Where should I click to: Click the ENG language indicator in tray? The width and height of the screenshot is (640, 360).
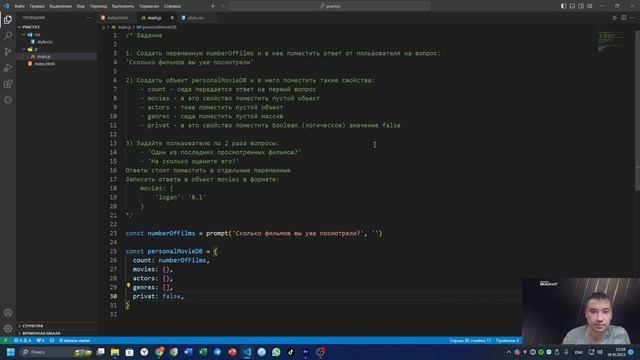pyautogui.click(x=579, y=352)
